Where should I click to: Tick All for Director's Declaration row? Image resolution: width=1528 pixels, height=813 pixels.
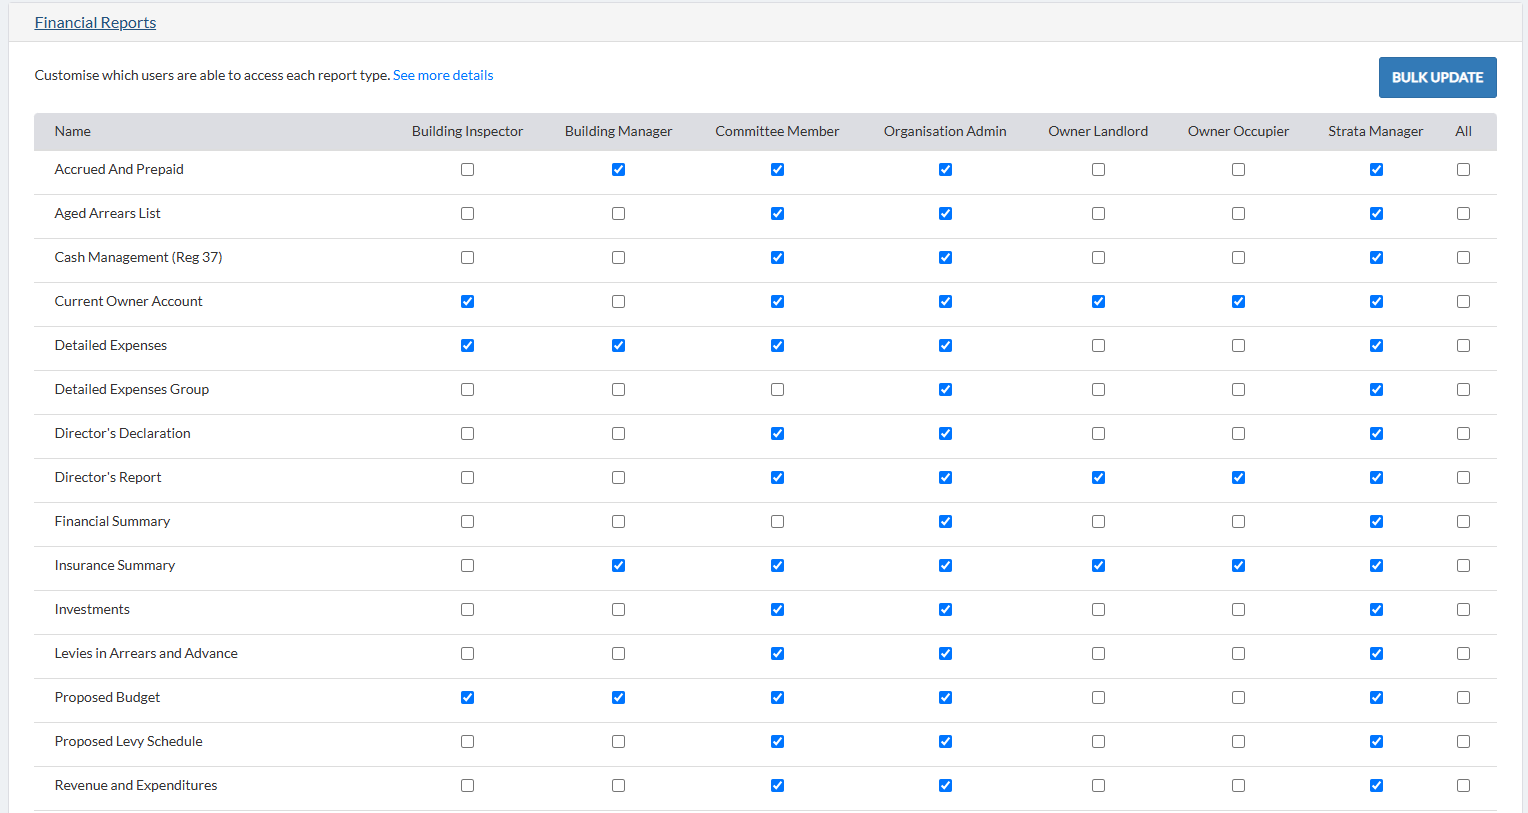point(1463,433)
